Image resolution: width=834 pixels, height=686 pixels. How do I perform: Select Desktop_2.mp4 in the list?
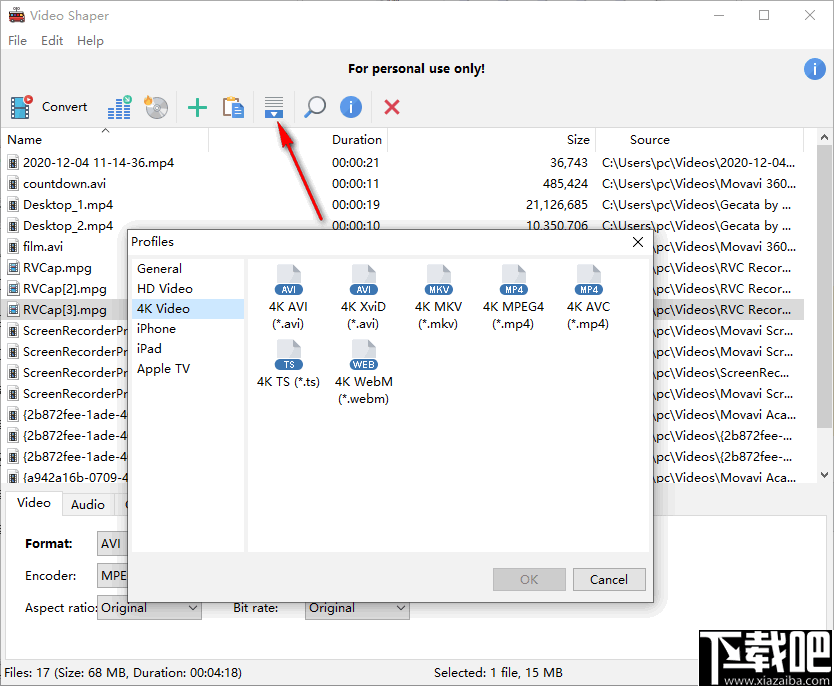68,226
